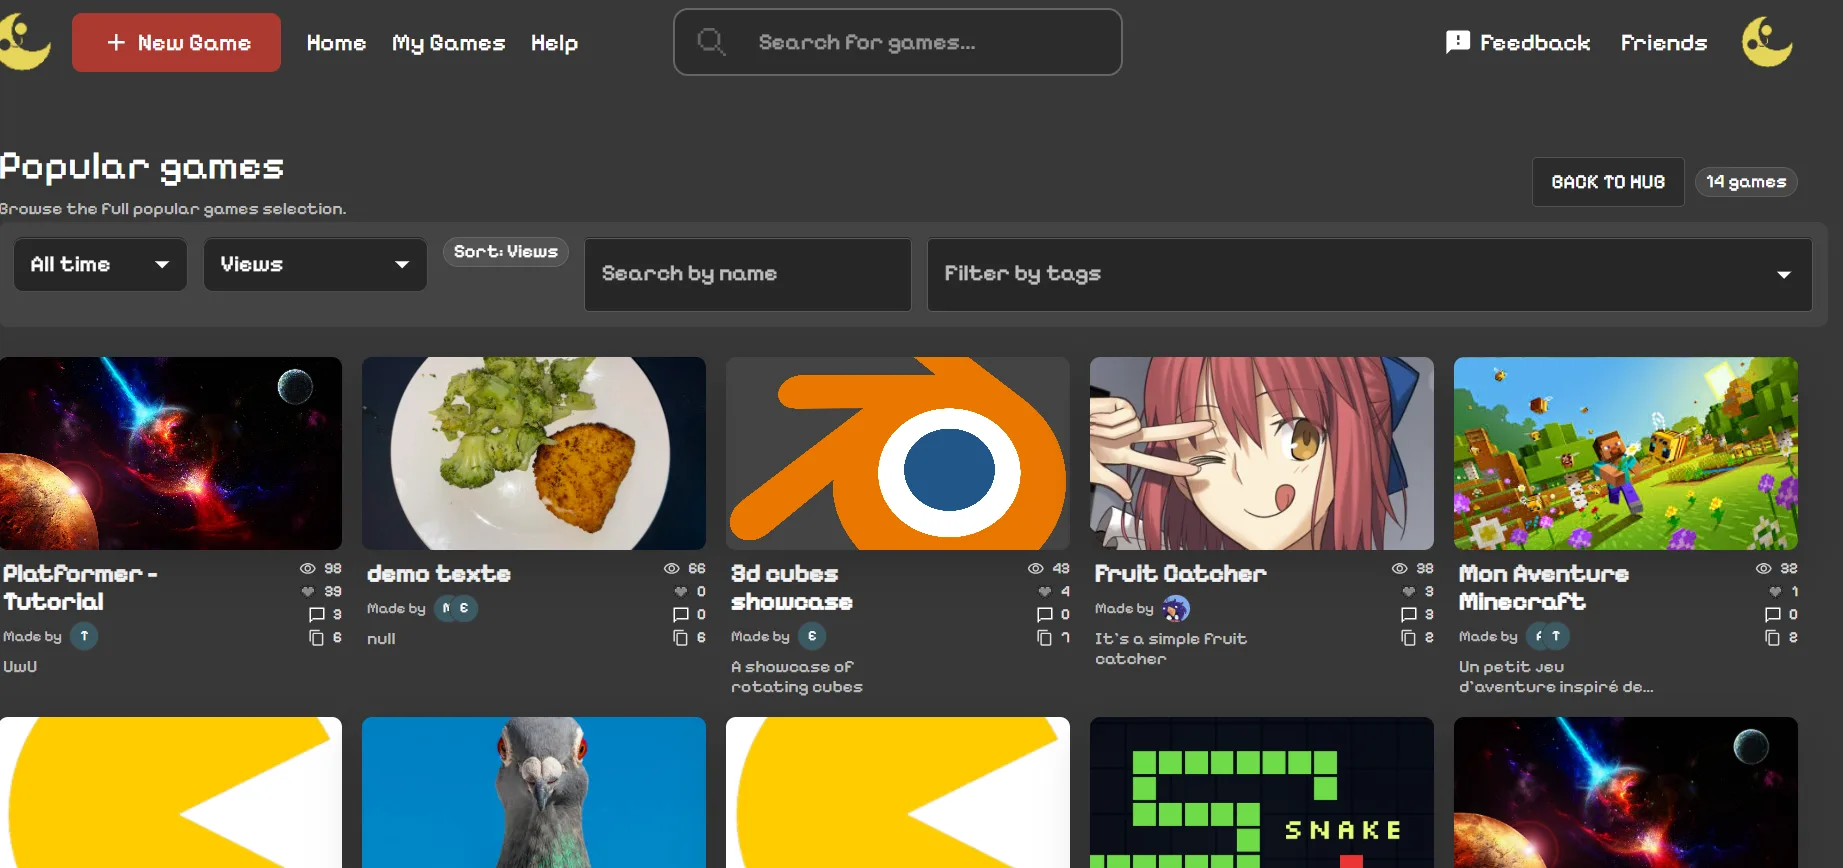This screenshot has width=1843, height=868.
Task: Click the BACK TO HUB button
Action: click(x=1608, y=182)
